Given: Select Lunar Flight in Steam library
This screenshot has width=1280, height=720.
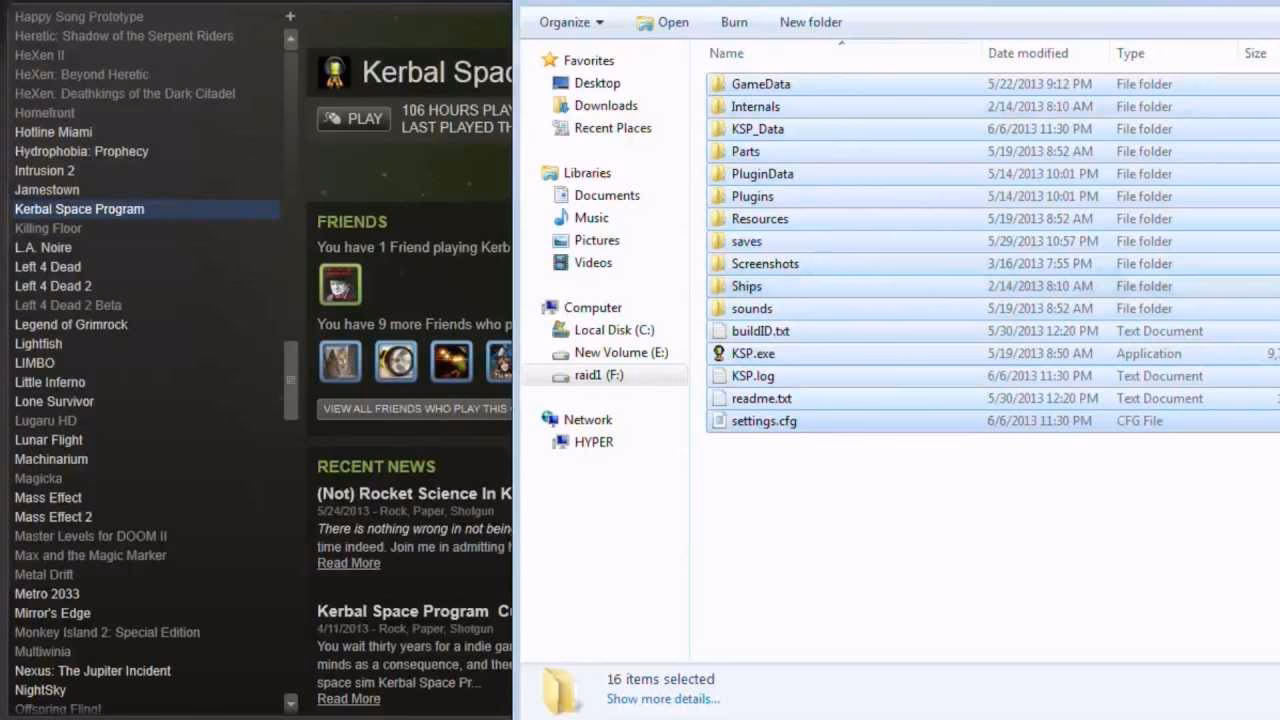Looking at the screenshot, I should (x=48, y=440).
